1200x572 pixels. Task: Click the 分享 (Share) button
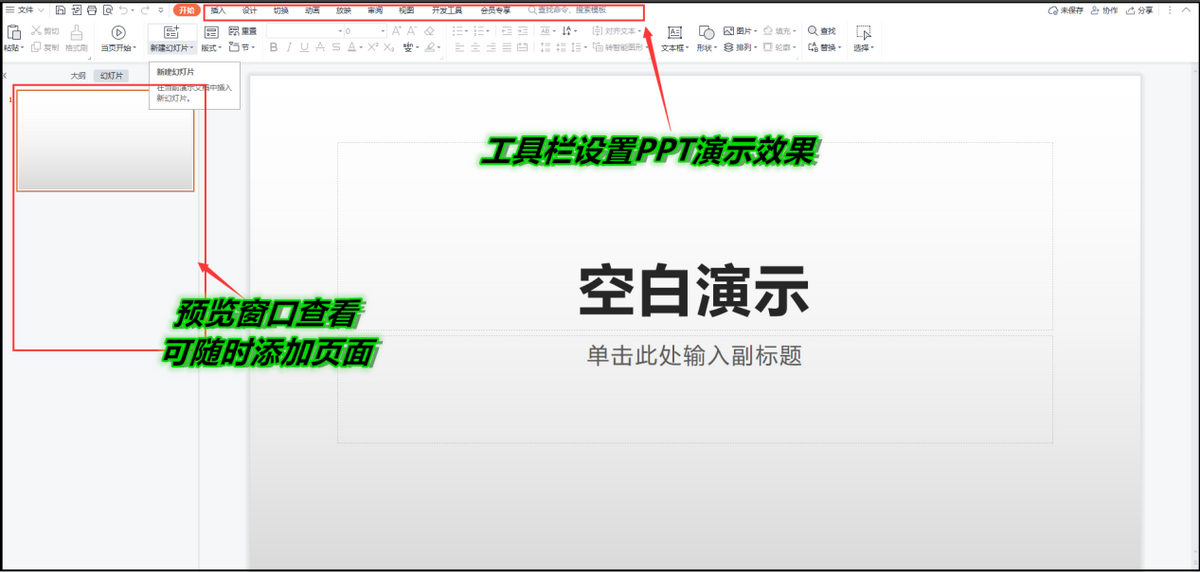(1139, 10)
